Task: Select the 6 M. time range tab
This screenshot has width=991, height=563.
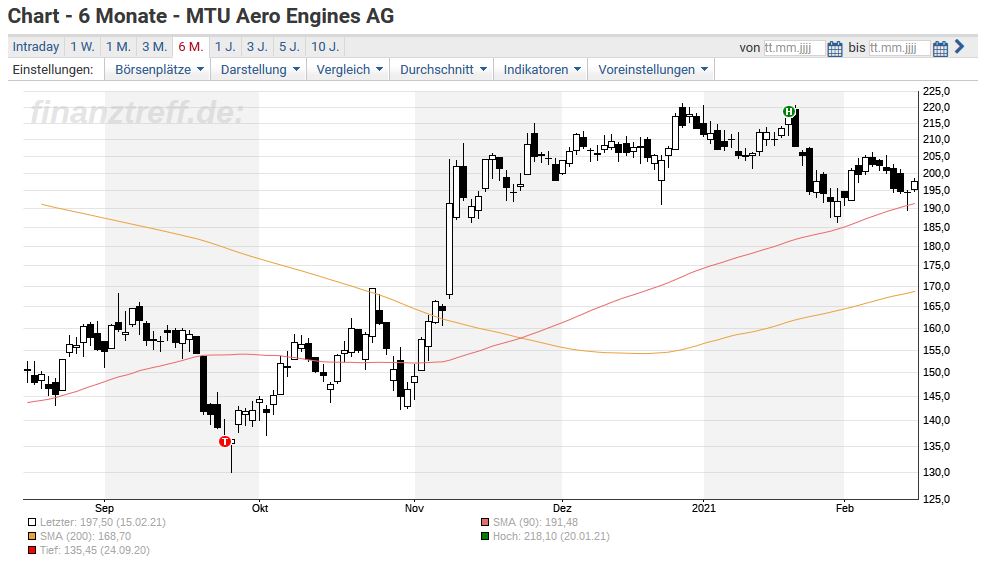Action: tap(191, 47)
